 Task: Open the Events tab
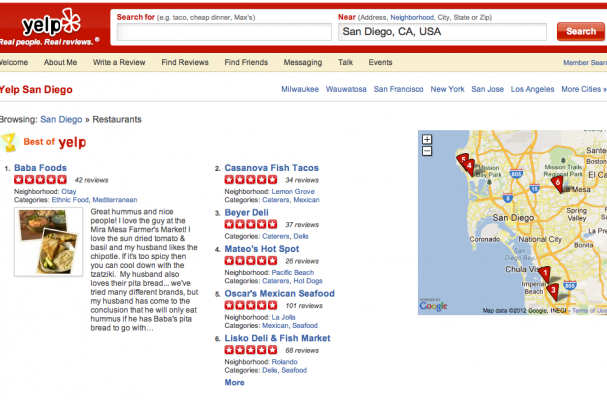[381, 62]
